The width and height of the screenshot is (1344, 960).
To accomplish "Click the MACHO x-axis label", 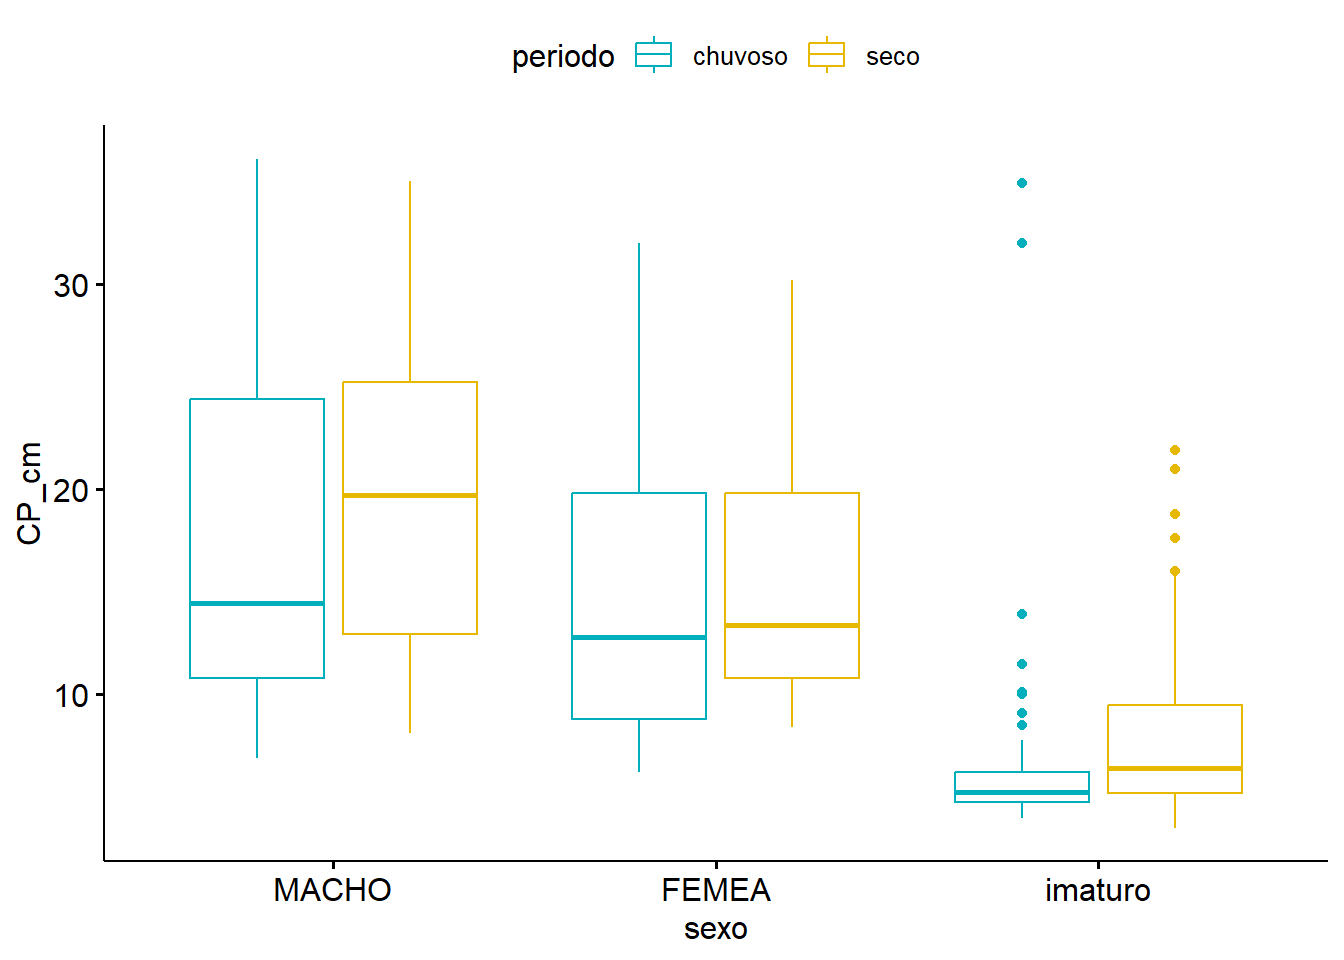I will [332, 890].
